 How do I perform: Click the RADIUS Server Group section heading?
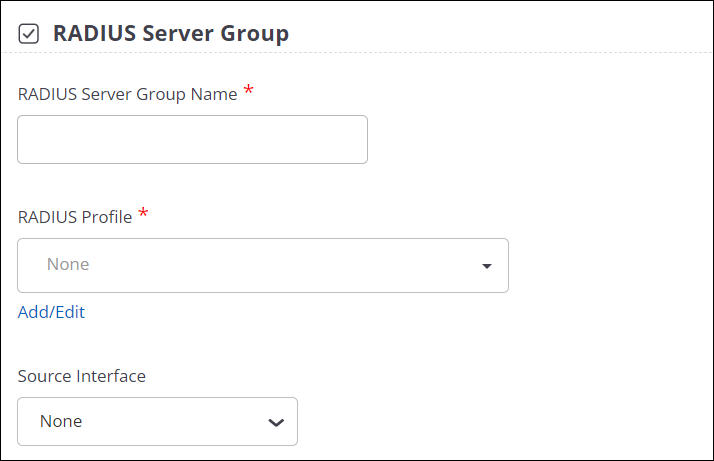coord(171,33)
